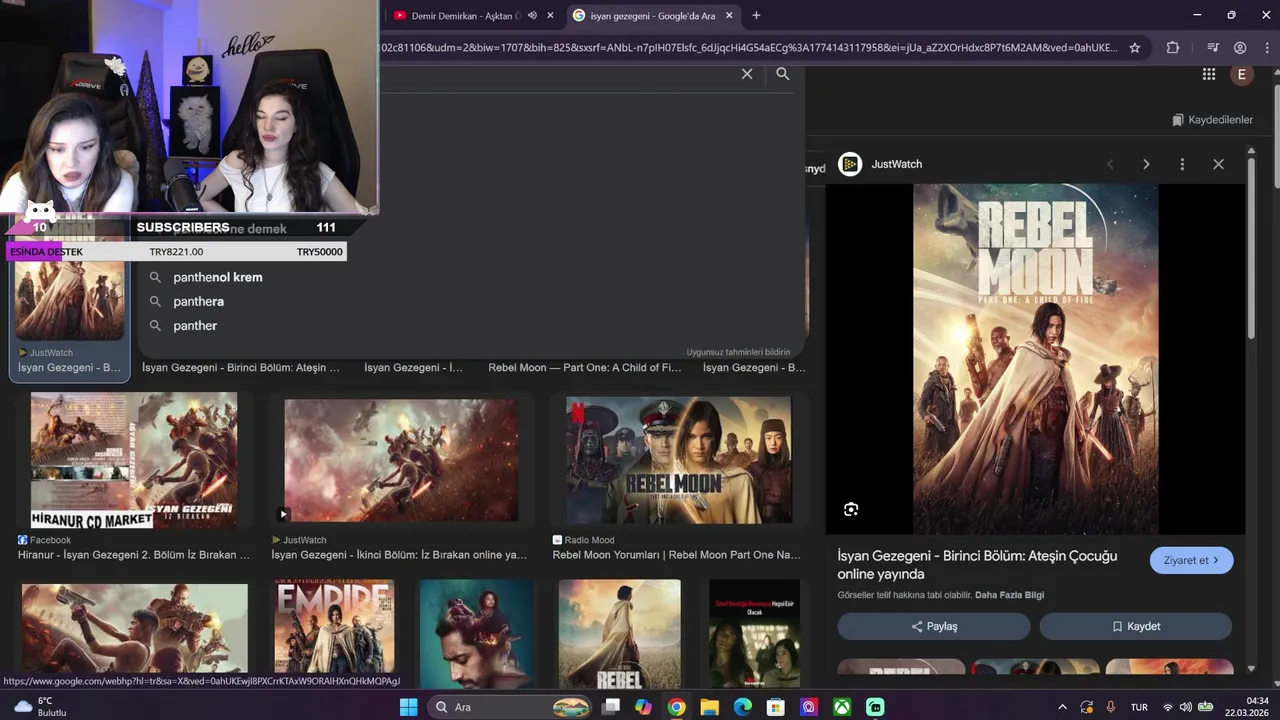Open a new browser tab
Screen dimensions: 1280x720
(756, 15)
